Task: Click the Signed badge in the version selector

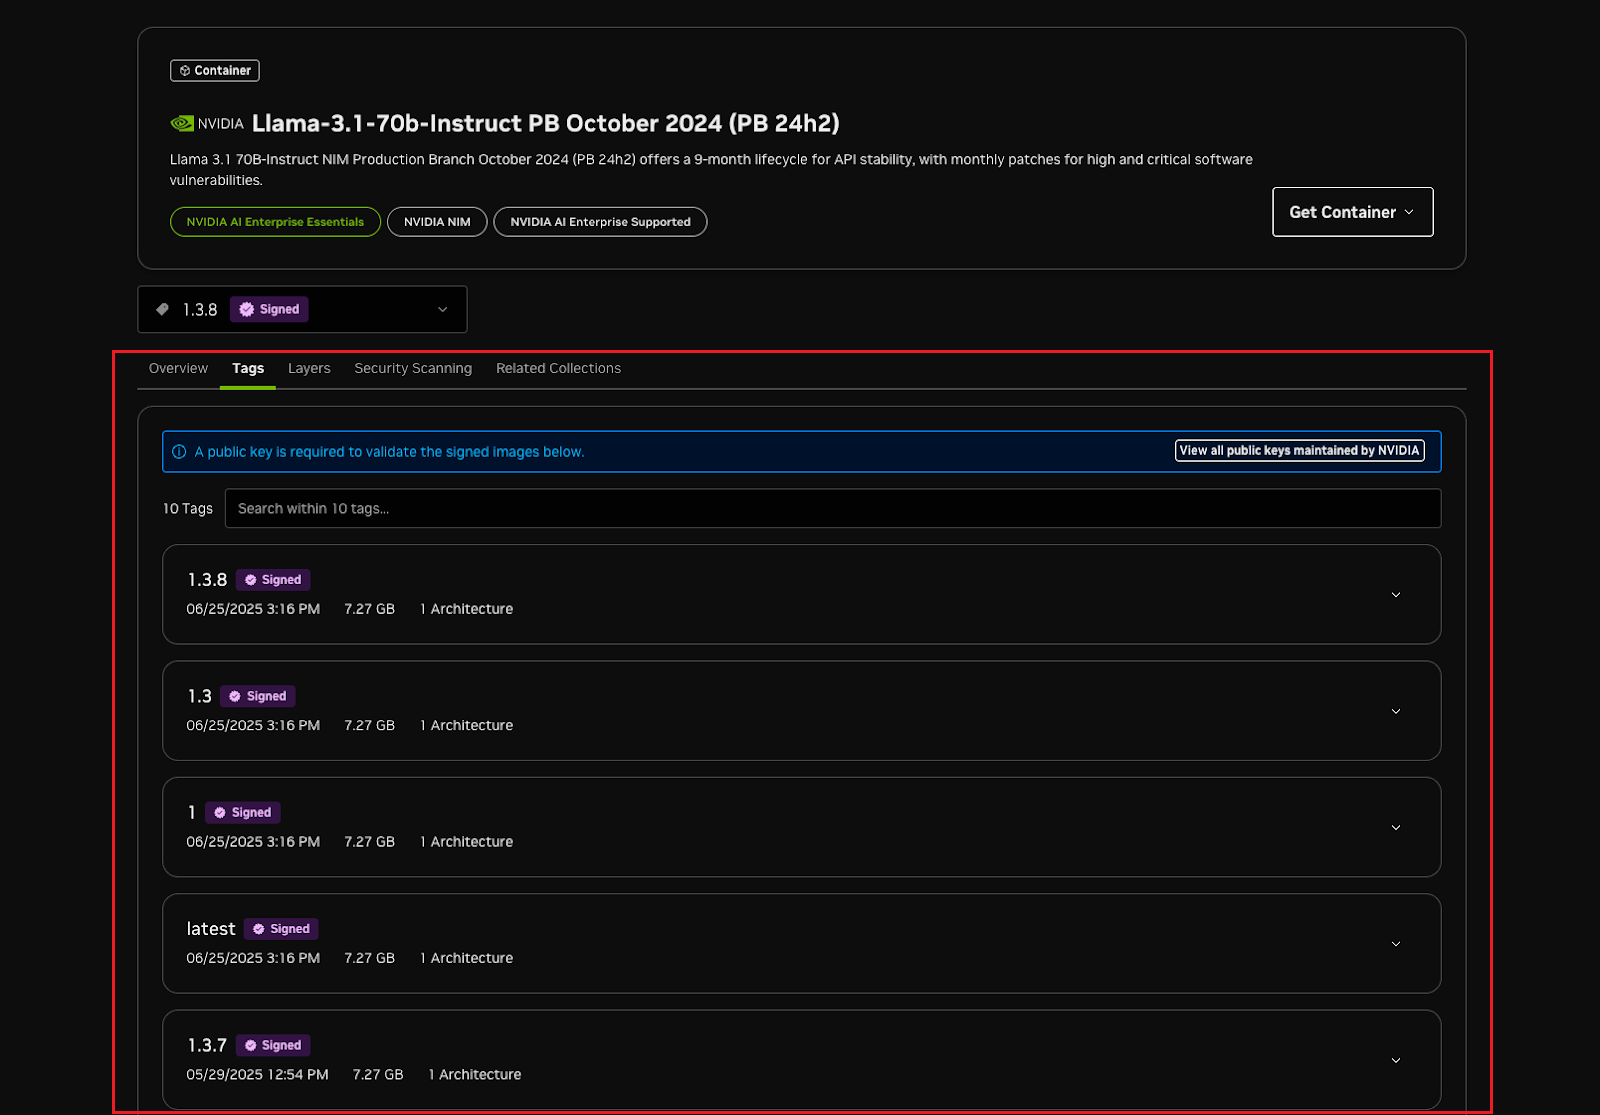Action: 270,309
